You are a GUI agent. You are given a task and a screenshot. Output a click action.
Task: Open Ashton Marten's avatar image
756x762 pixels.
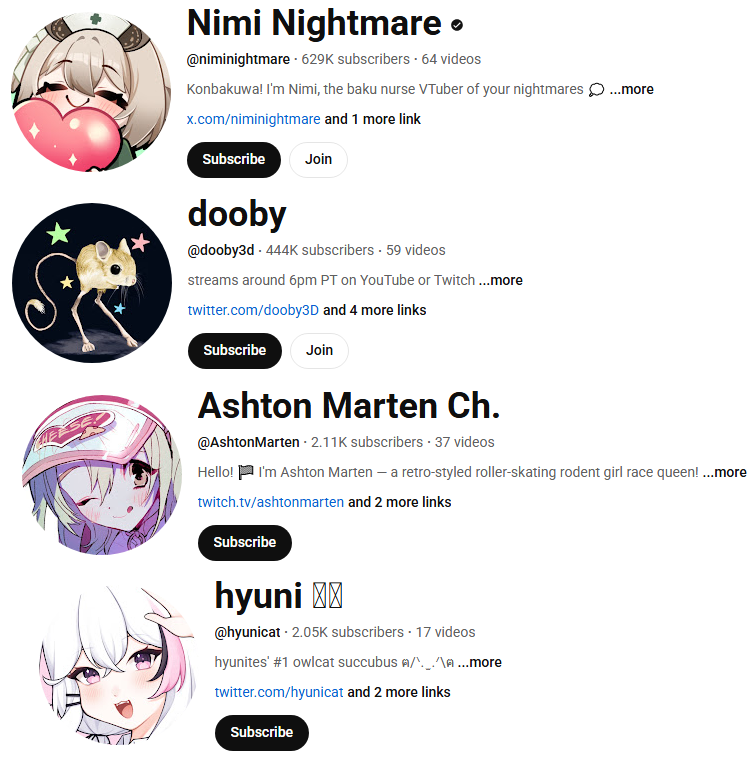pyautogui.click(x=102, y=475)
